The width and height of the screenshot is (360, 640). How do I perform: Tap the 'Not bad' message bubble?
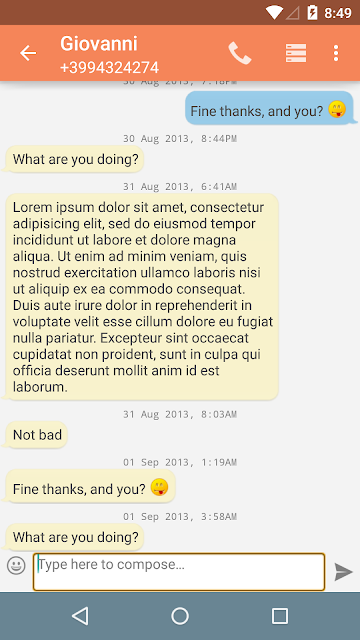pos(36,435)
